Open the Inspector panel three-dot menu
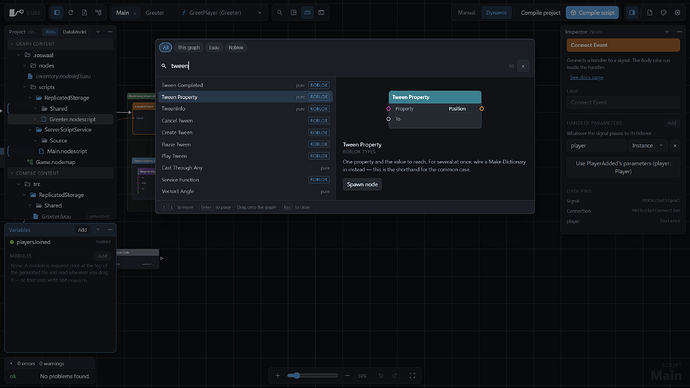 tap(679, 32)
